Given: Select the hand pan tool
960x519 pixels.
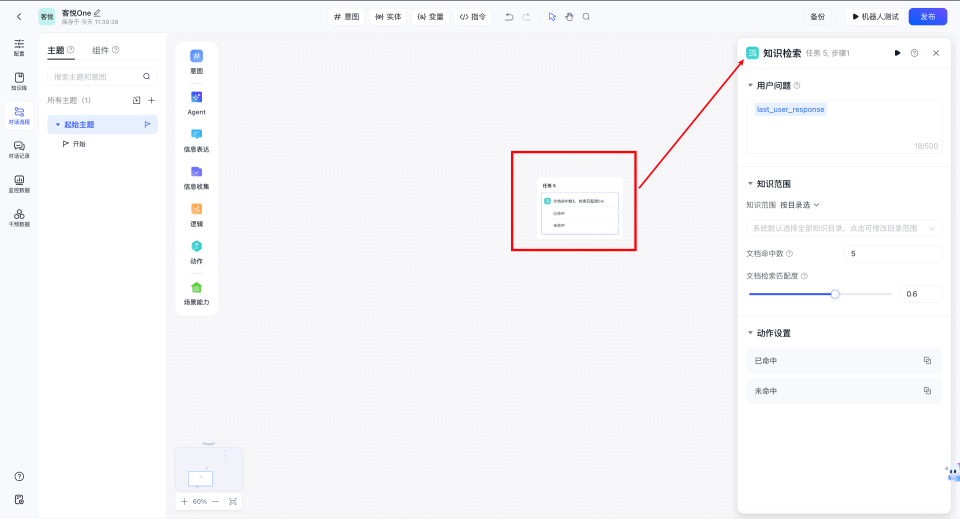Looking at the screenshot, I should 569,17.
